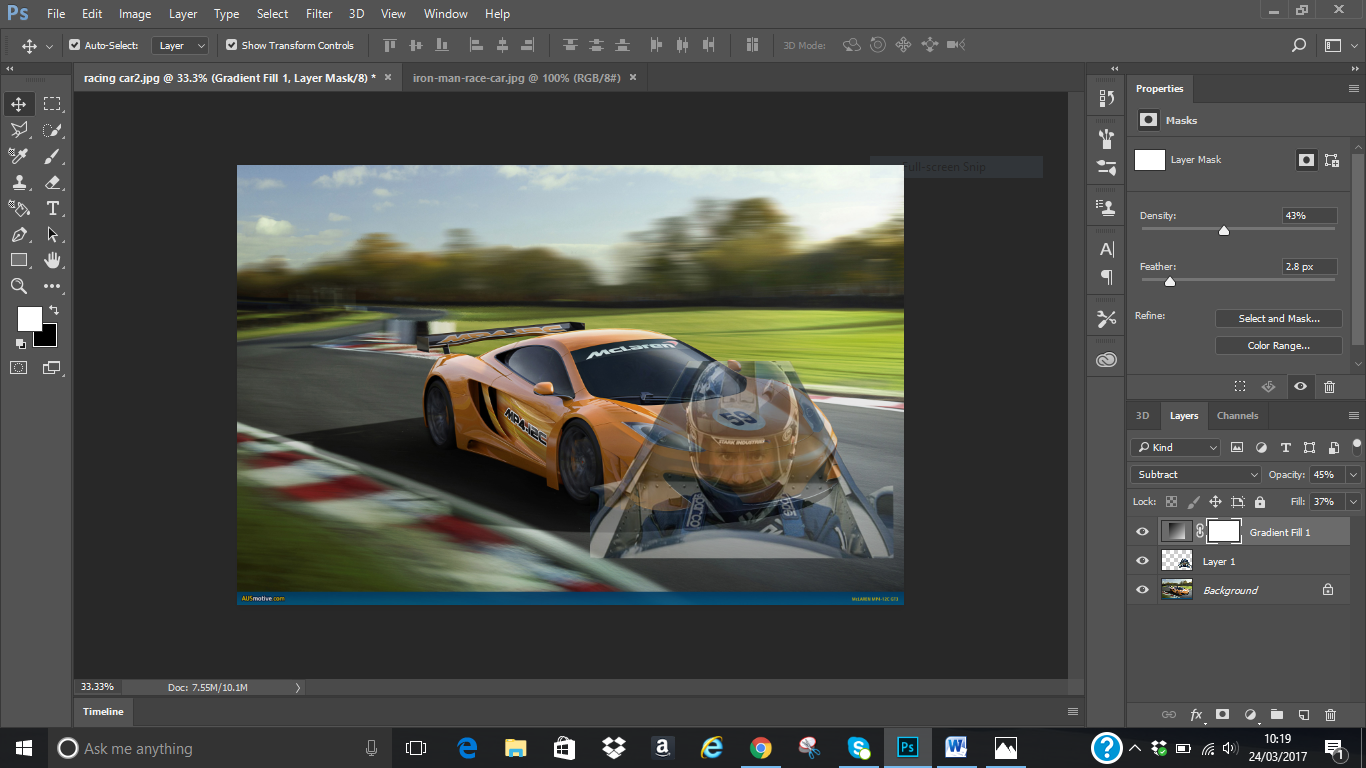Delete layer trash icon in Layers panel
The width and height of the screenshot is (1366, 768).
click(x=1330, y=714)
